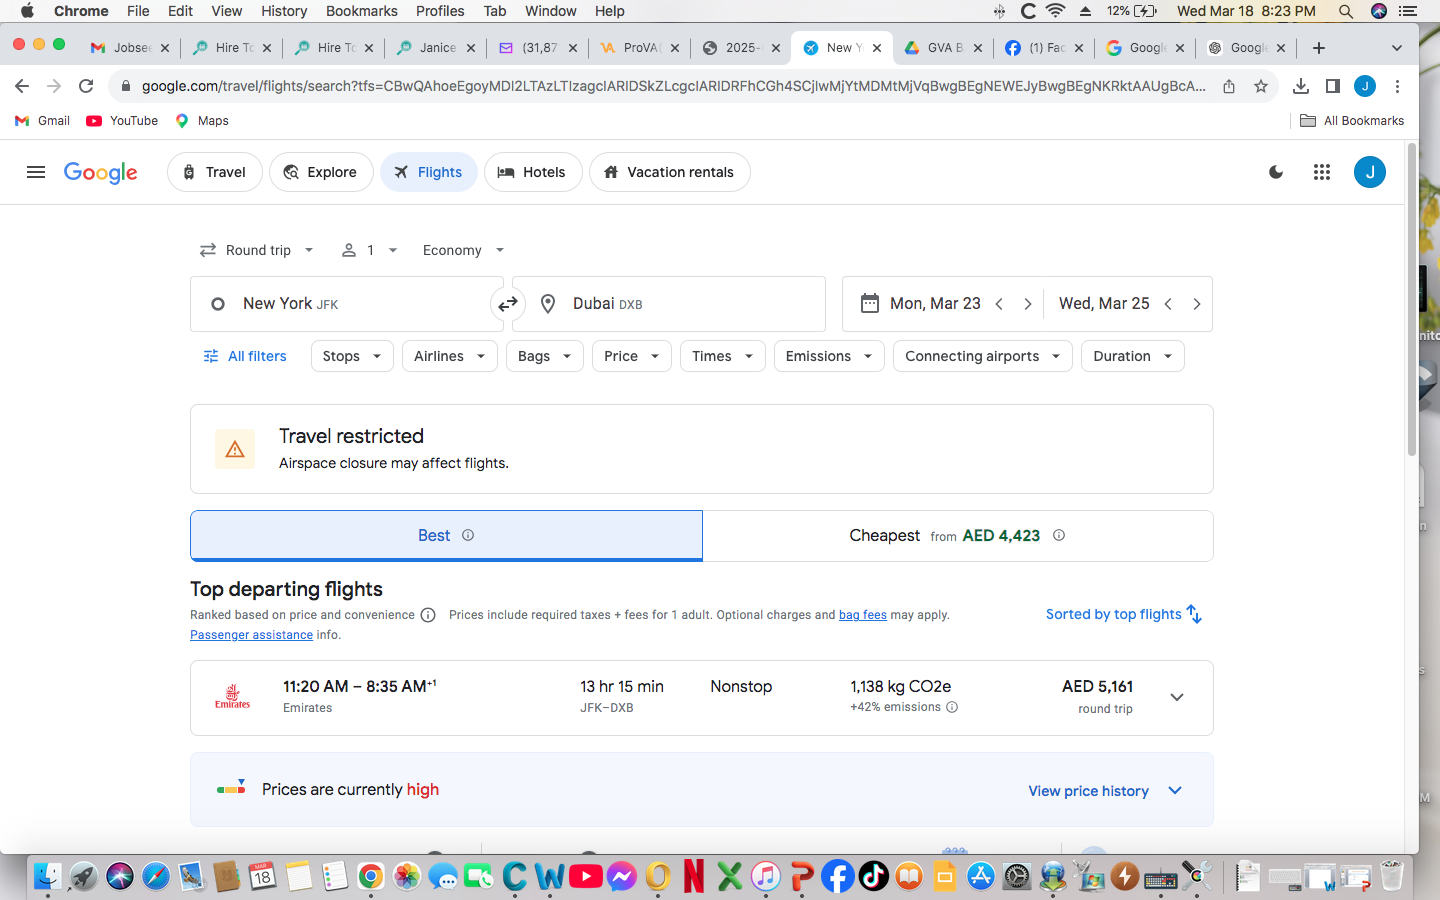Expand the Times filter

[x=722, y=356]
